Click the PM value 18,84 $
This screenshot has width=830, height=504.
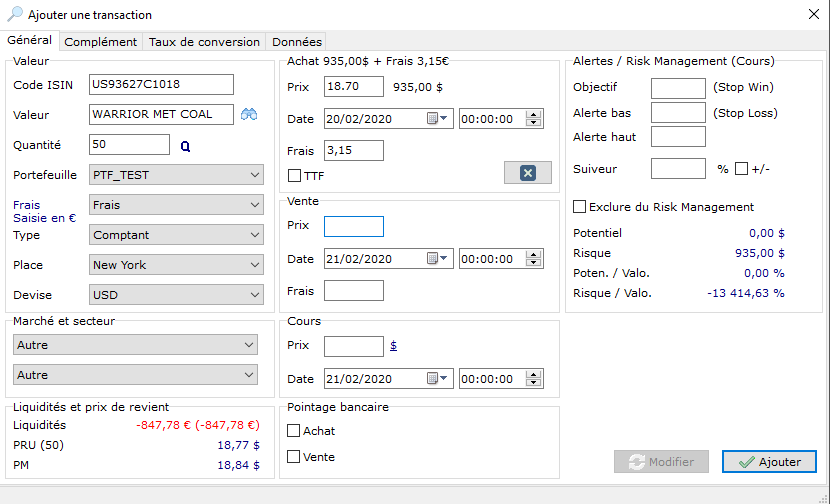click(238, 465)
